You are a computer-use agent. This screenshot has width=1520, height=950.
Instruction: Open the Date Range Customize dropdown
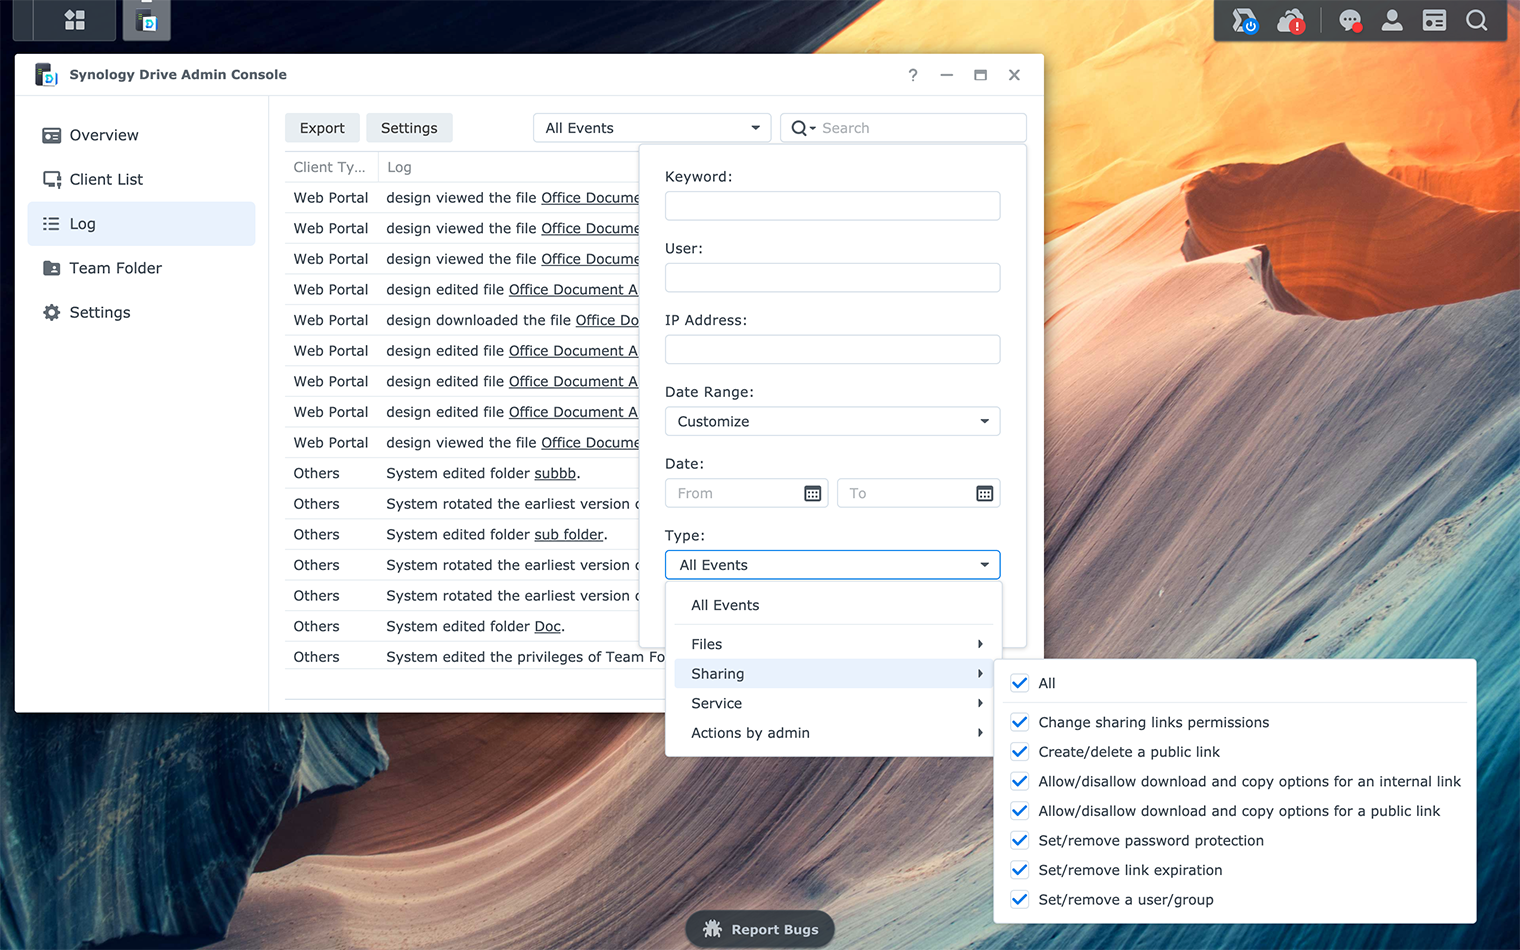coord(832,421)
